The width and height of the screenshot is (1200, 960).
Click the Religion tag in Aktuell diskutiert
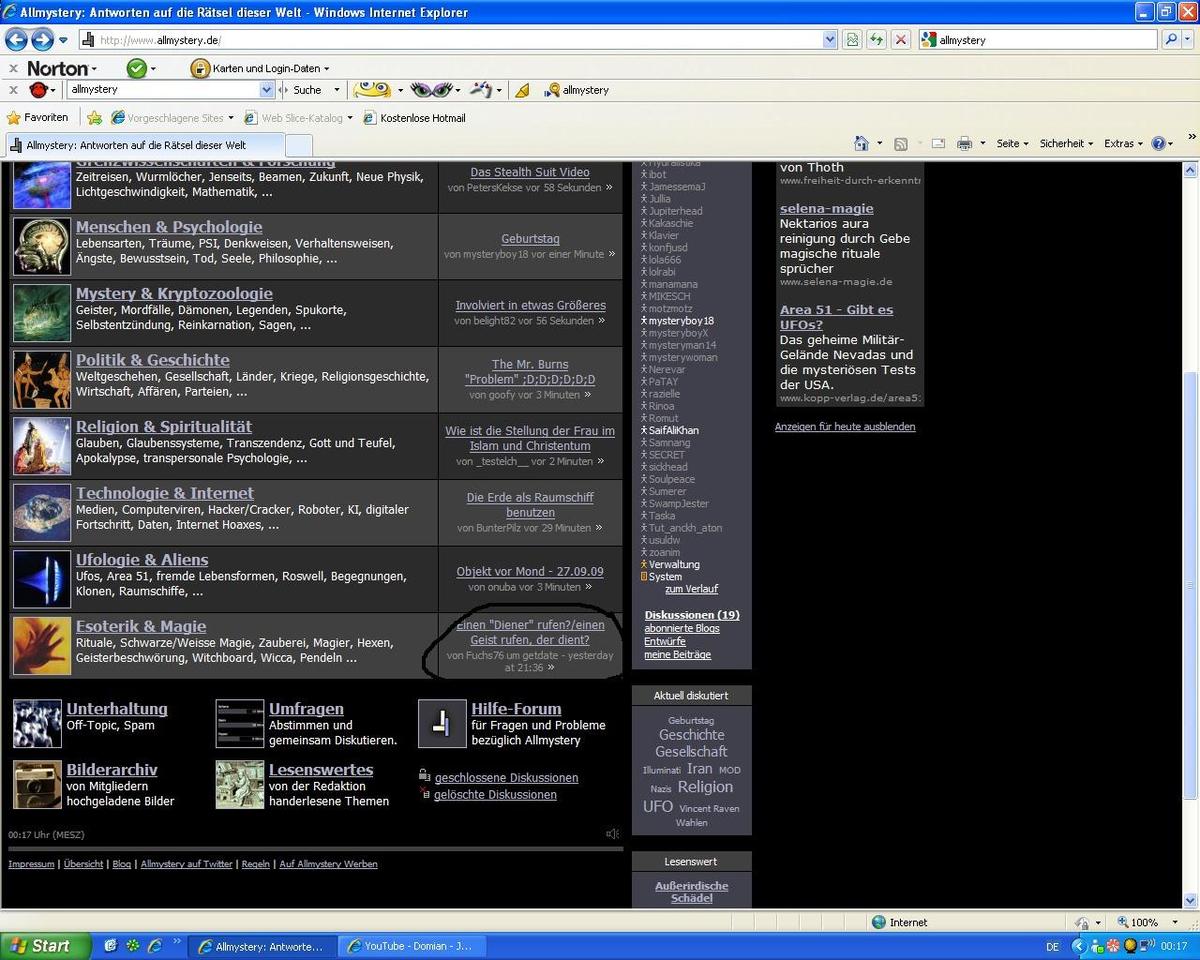pos(705,787)
